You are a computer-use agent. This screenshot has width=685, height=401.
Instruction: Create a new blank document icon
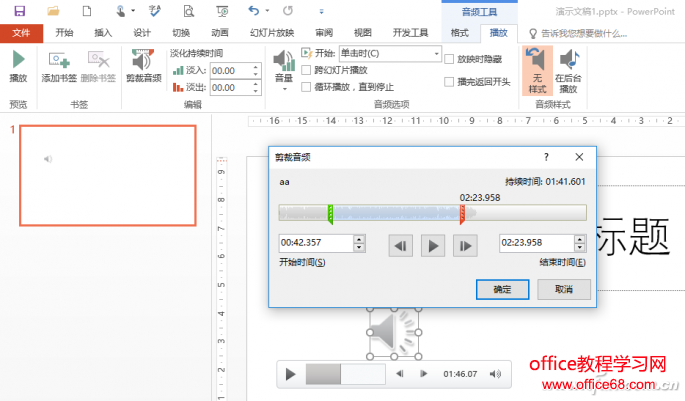(x=87, y=11)
